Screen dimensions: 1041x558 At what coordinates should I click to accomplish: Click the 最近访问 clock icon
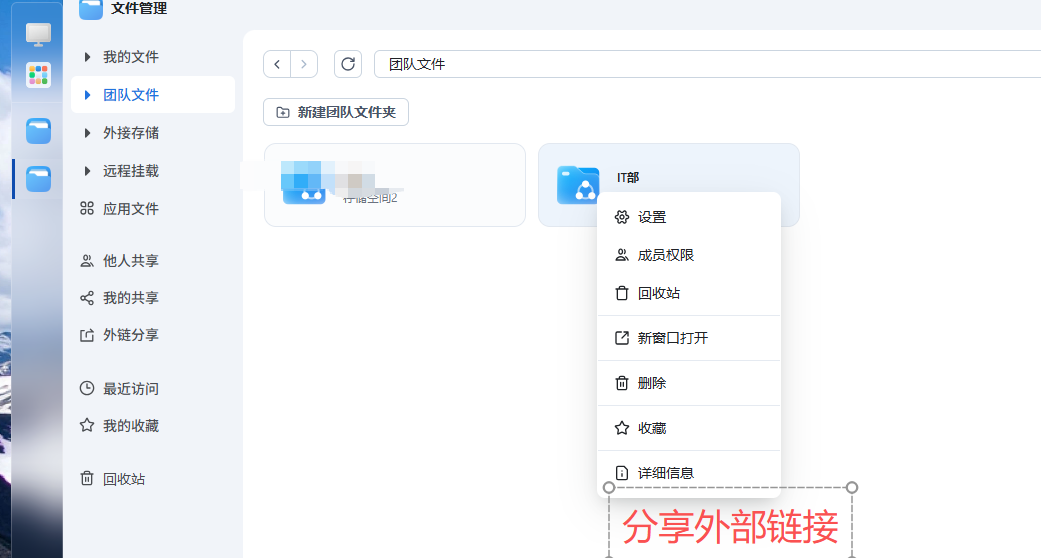click(x=87, y=388)
